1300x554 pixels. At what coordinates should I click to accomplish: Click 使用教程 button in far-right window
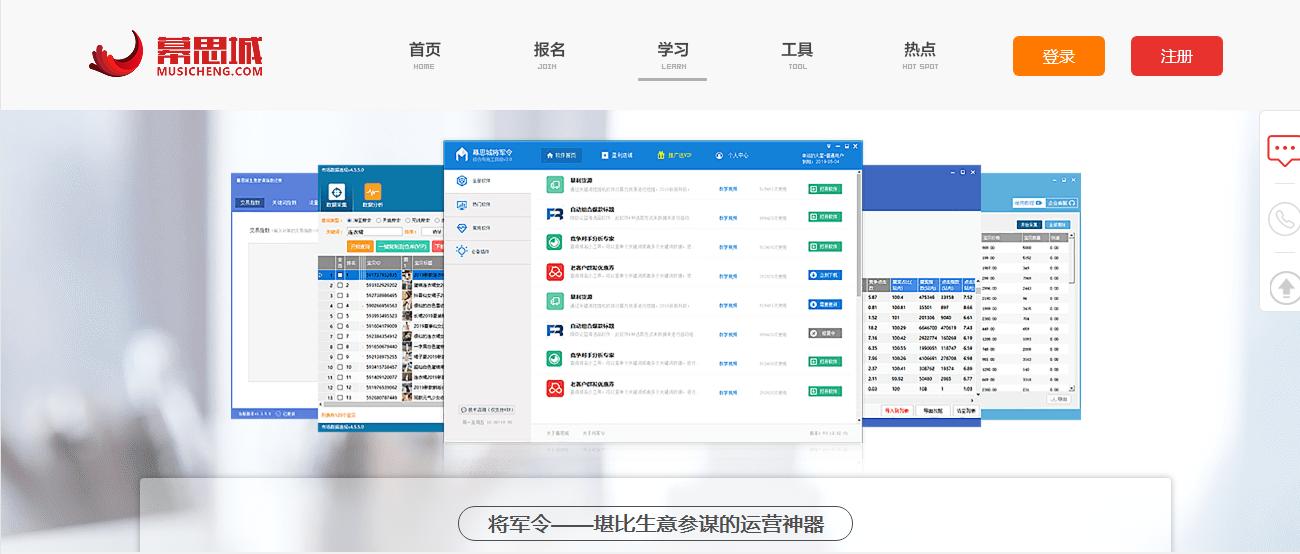pyautogui.click(x=1028, y=202)
